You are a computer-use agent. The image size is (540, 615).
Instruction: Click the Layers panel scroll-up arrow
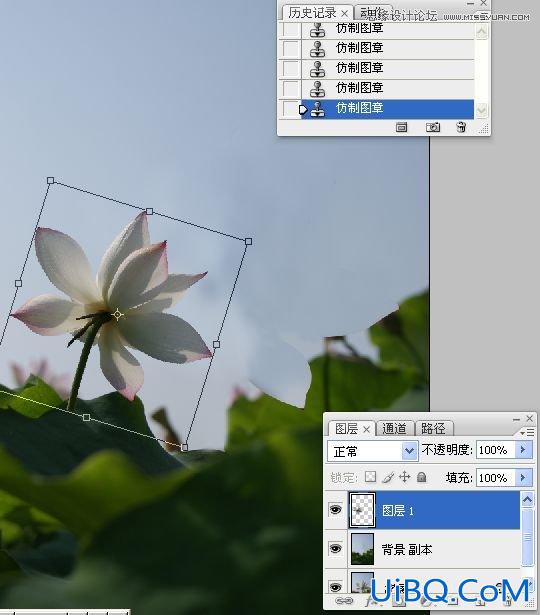[x=527, y=499]
